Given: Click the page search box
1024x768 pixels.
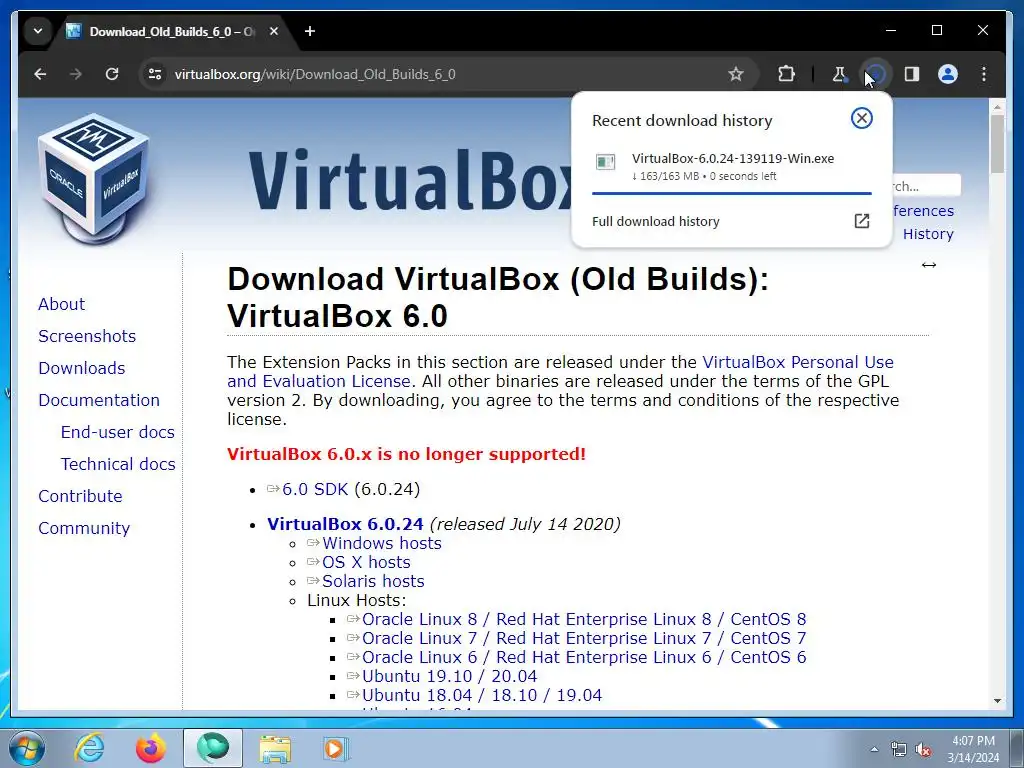Looking at the screenshot, I should (x=926, y=186).
